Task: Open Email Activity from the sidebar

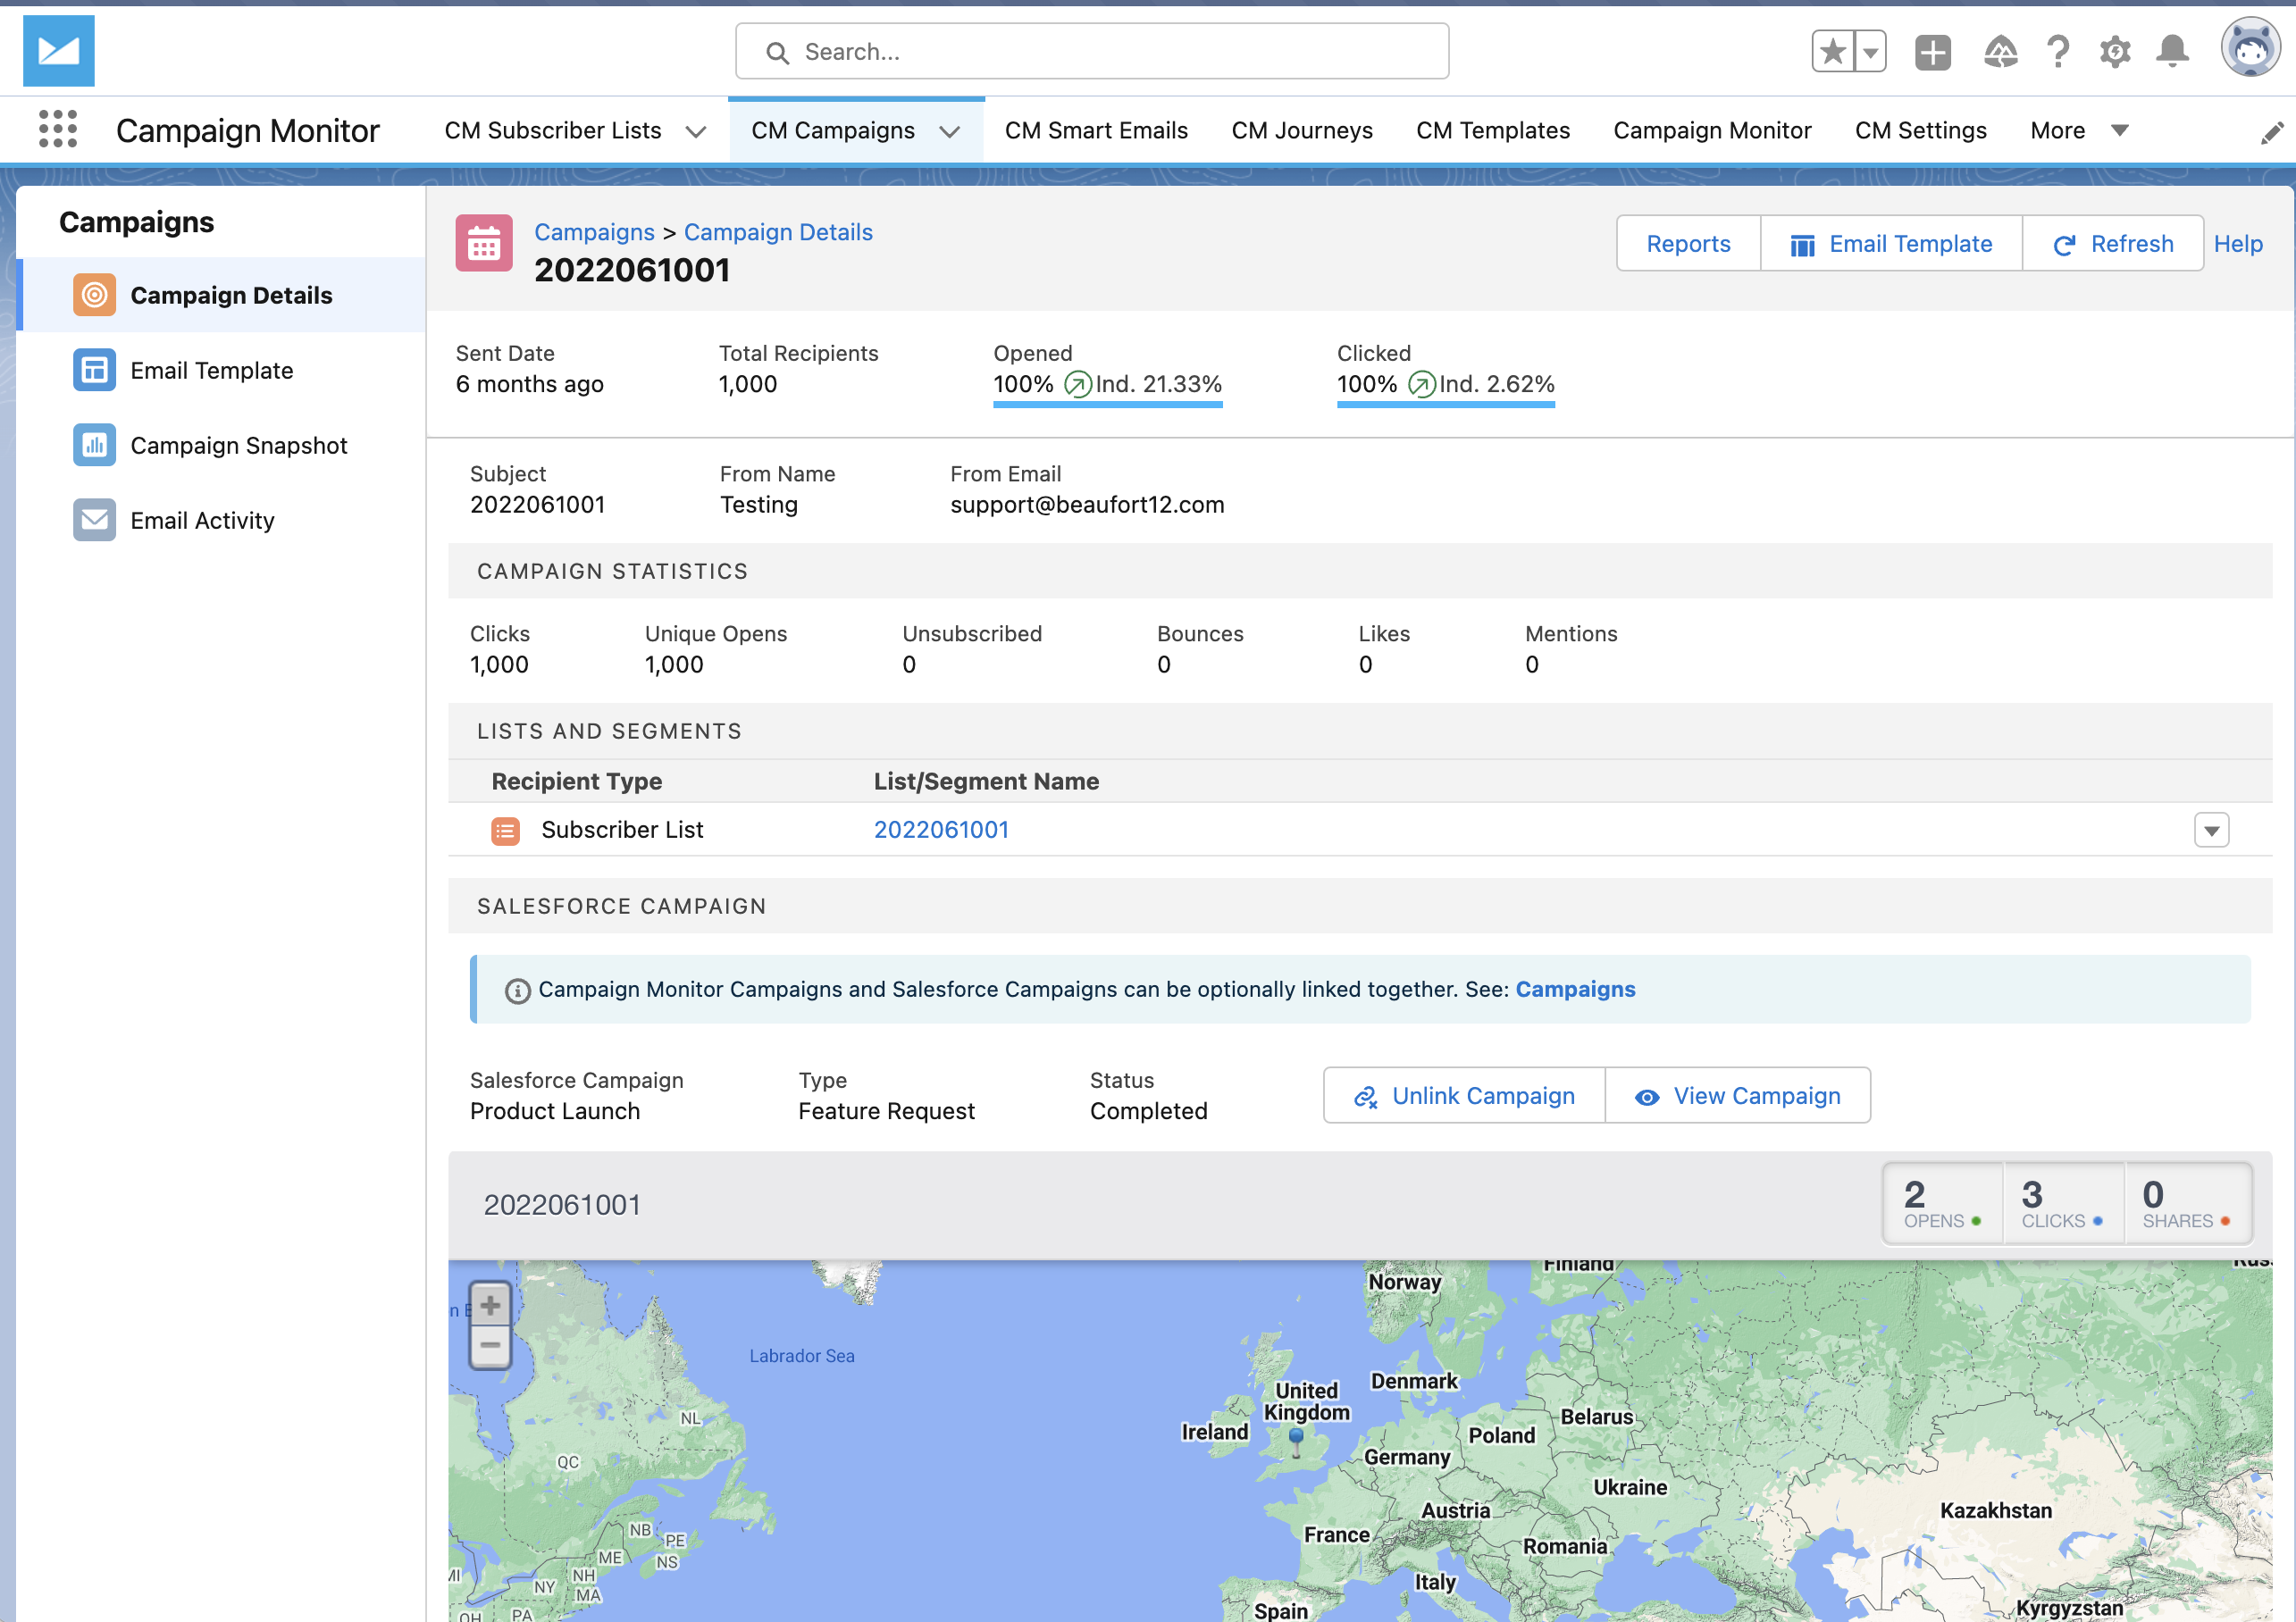Action: tap(202, 520)
